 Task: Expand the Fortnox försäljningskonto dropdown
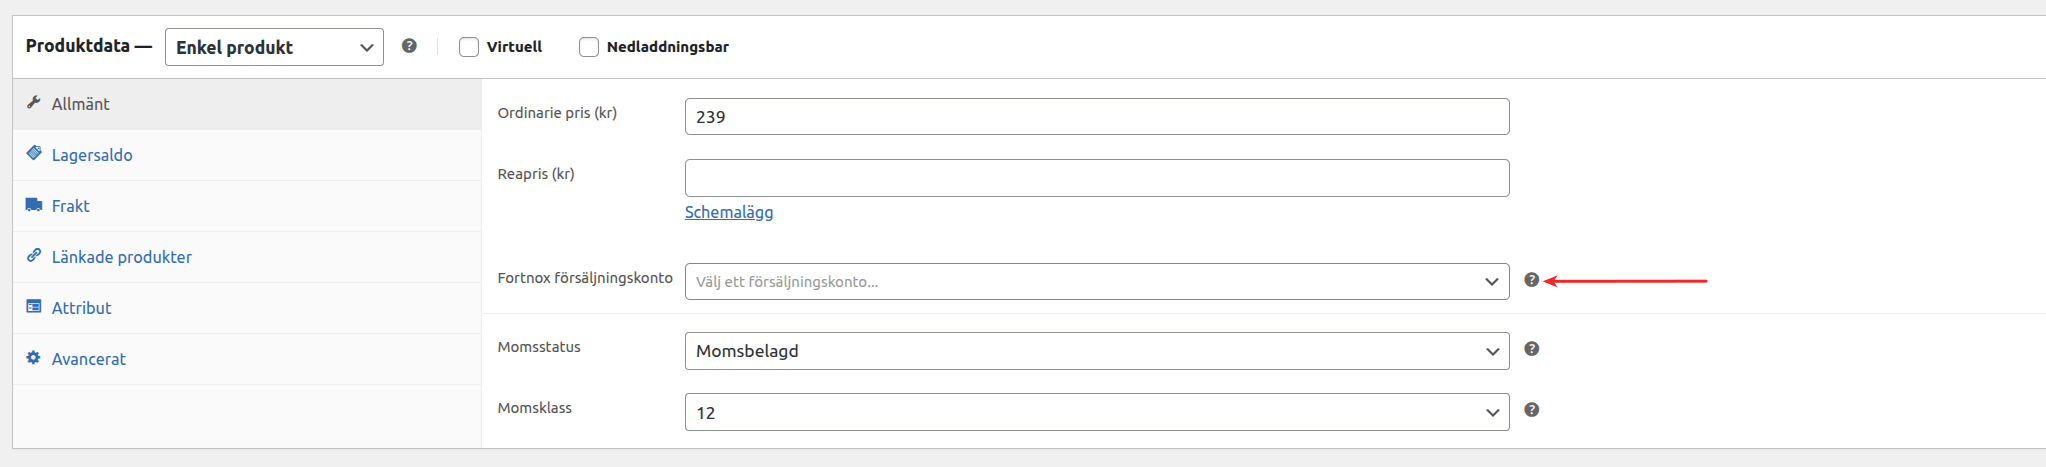tap(1096, 282)
